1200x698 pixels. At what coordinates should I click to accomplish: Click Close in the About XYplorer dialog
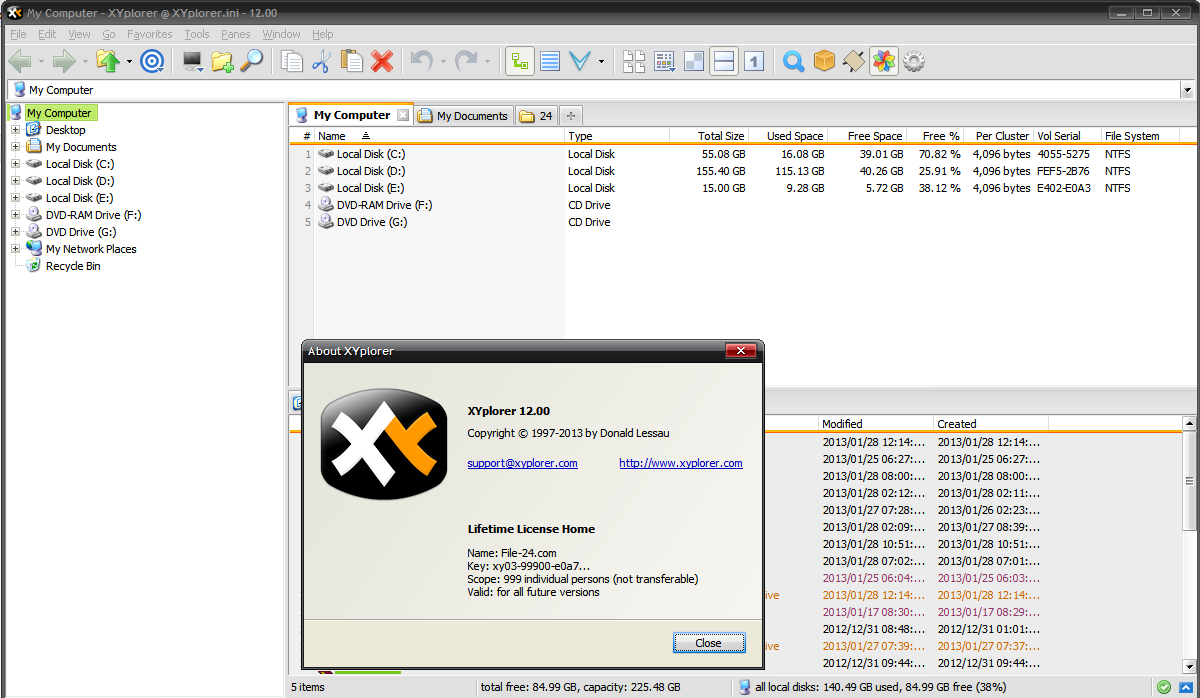coord(708,643)
